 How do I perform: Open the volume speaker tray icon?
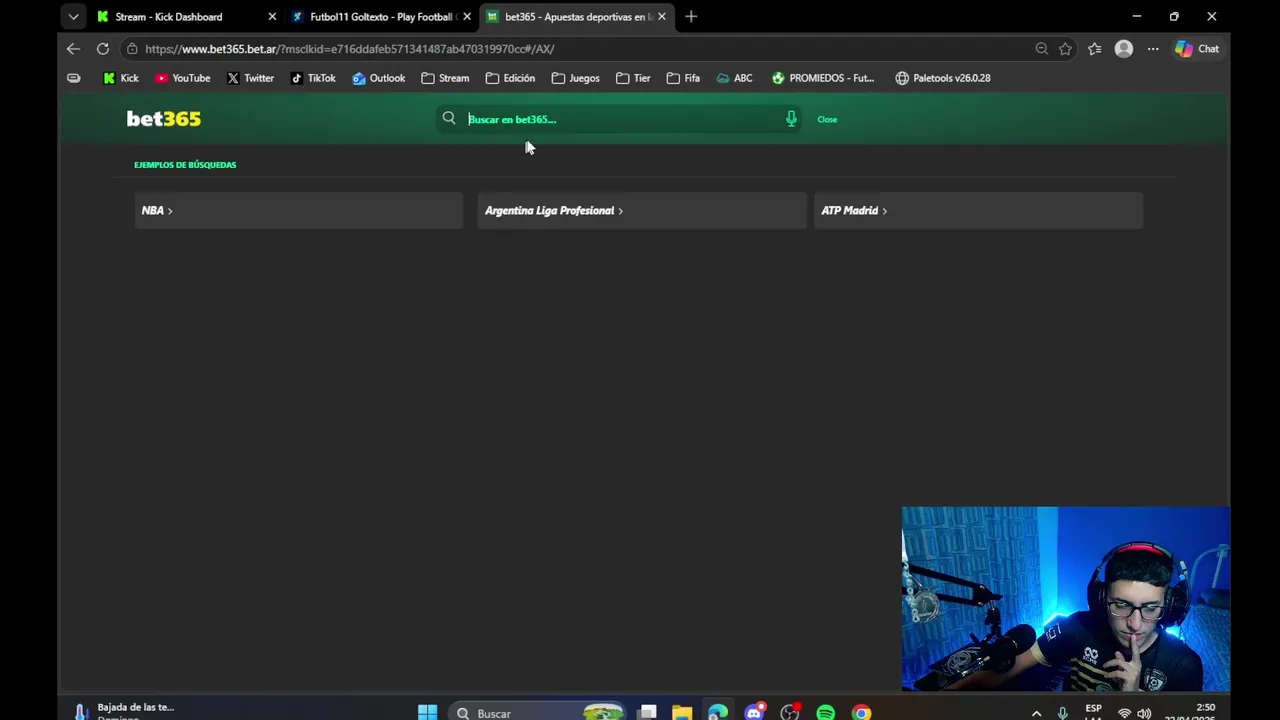1144,713
